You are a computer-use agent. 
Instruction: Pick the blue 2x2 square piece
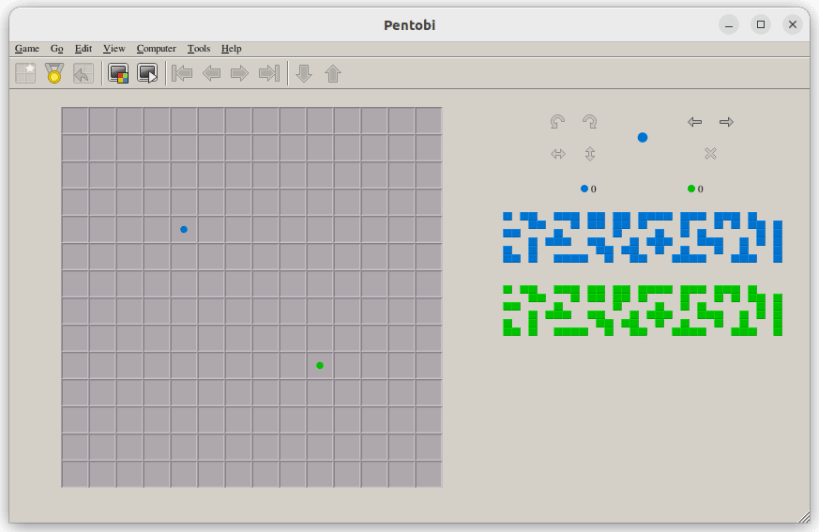pos(596,220)
